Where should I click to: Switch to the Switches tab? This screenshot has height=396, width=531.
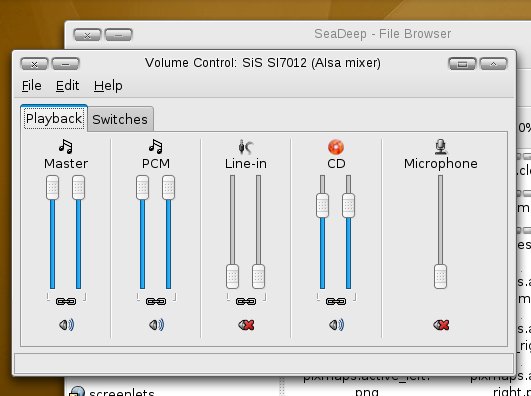120,119
